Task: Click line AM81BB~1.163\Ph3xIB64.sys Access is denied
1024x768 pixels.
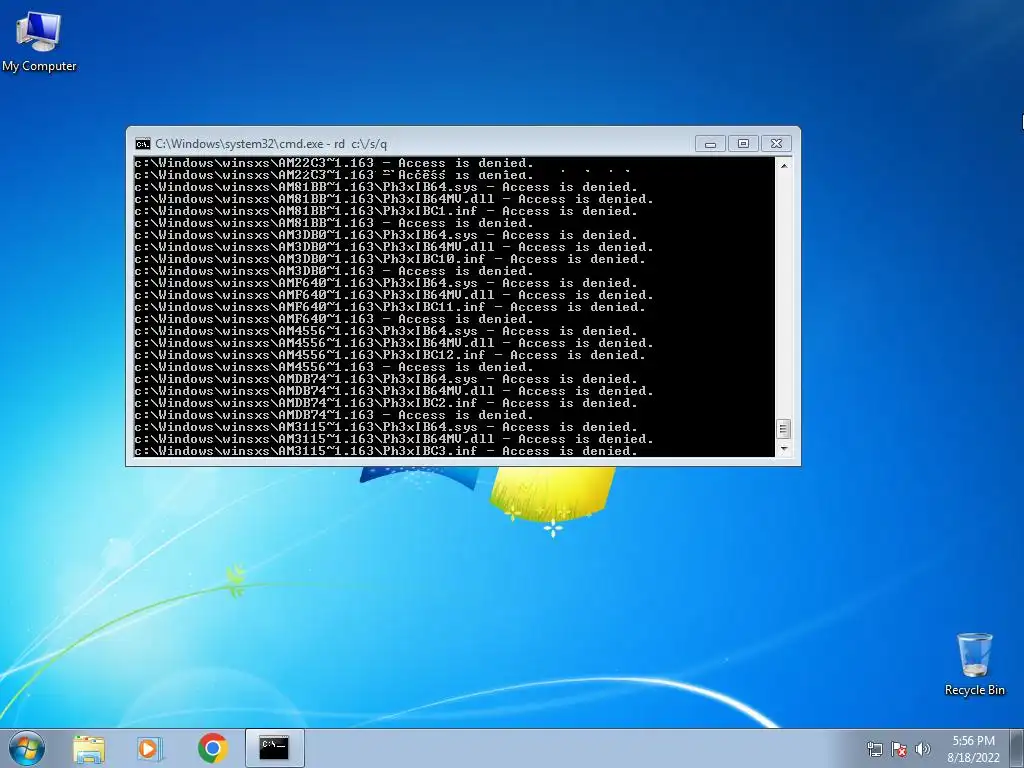Action: (386, 187)
